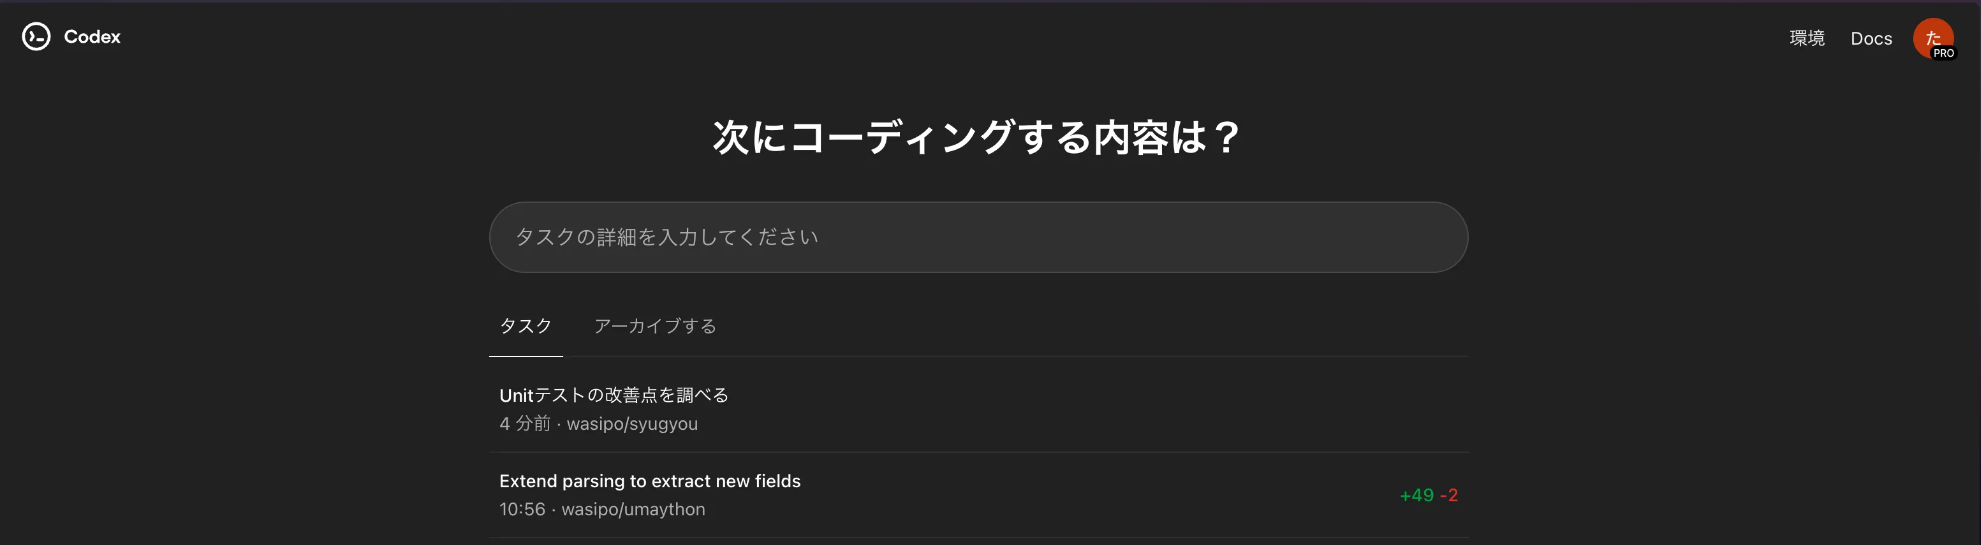Open the 環境 page

pos(1807,38)
